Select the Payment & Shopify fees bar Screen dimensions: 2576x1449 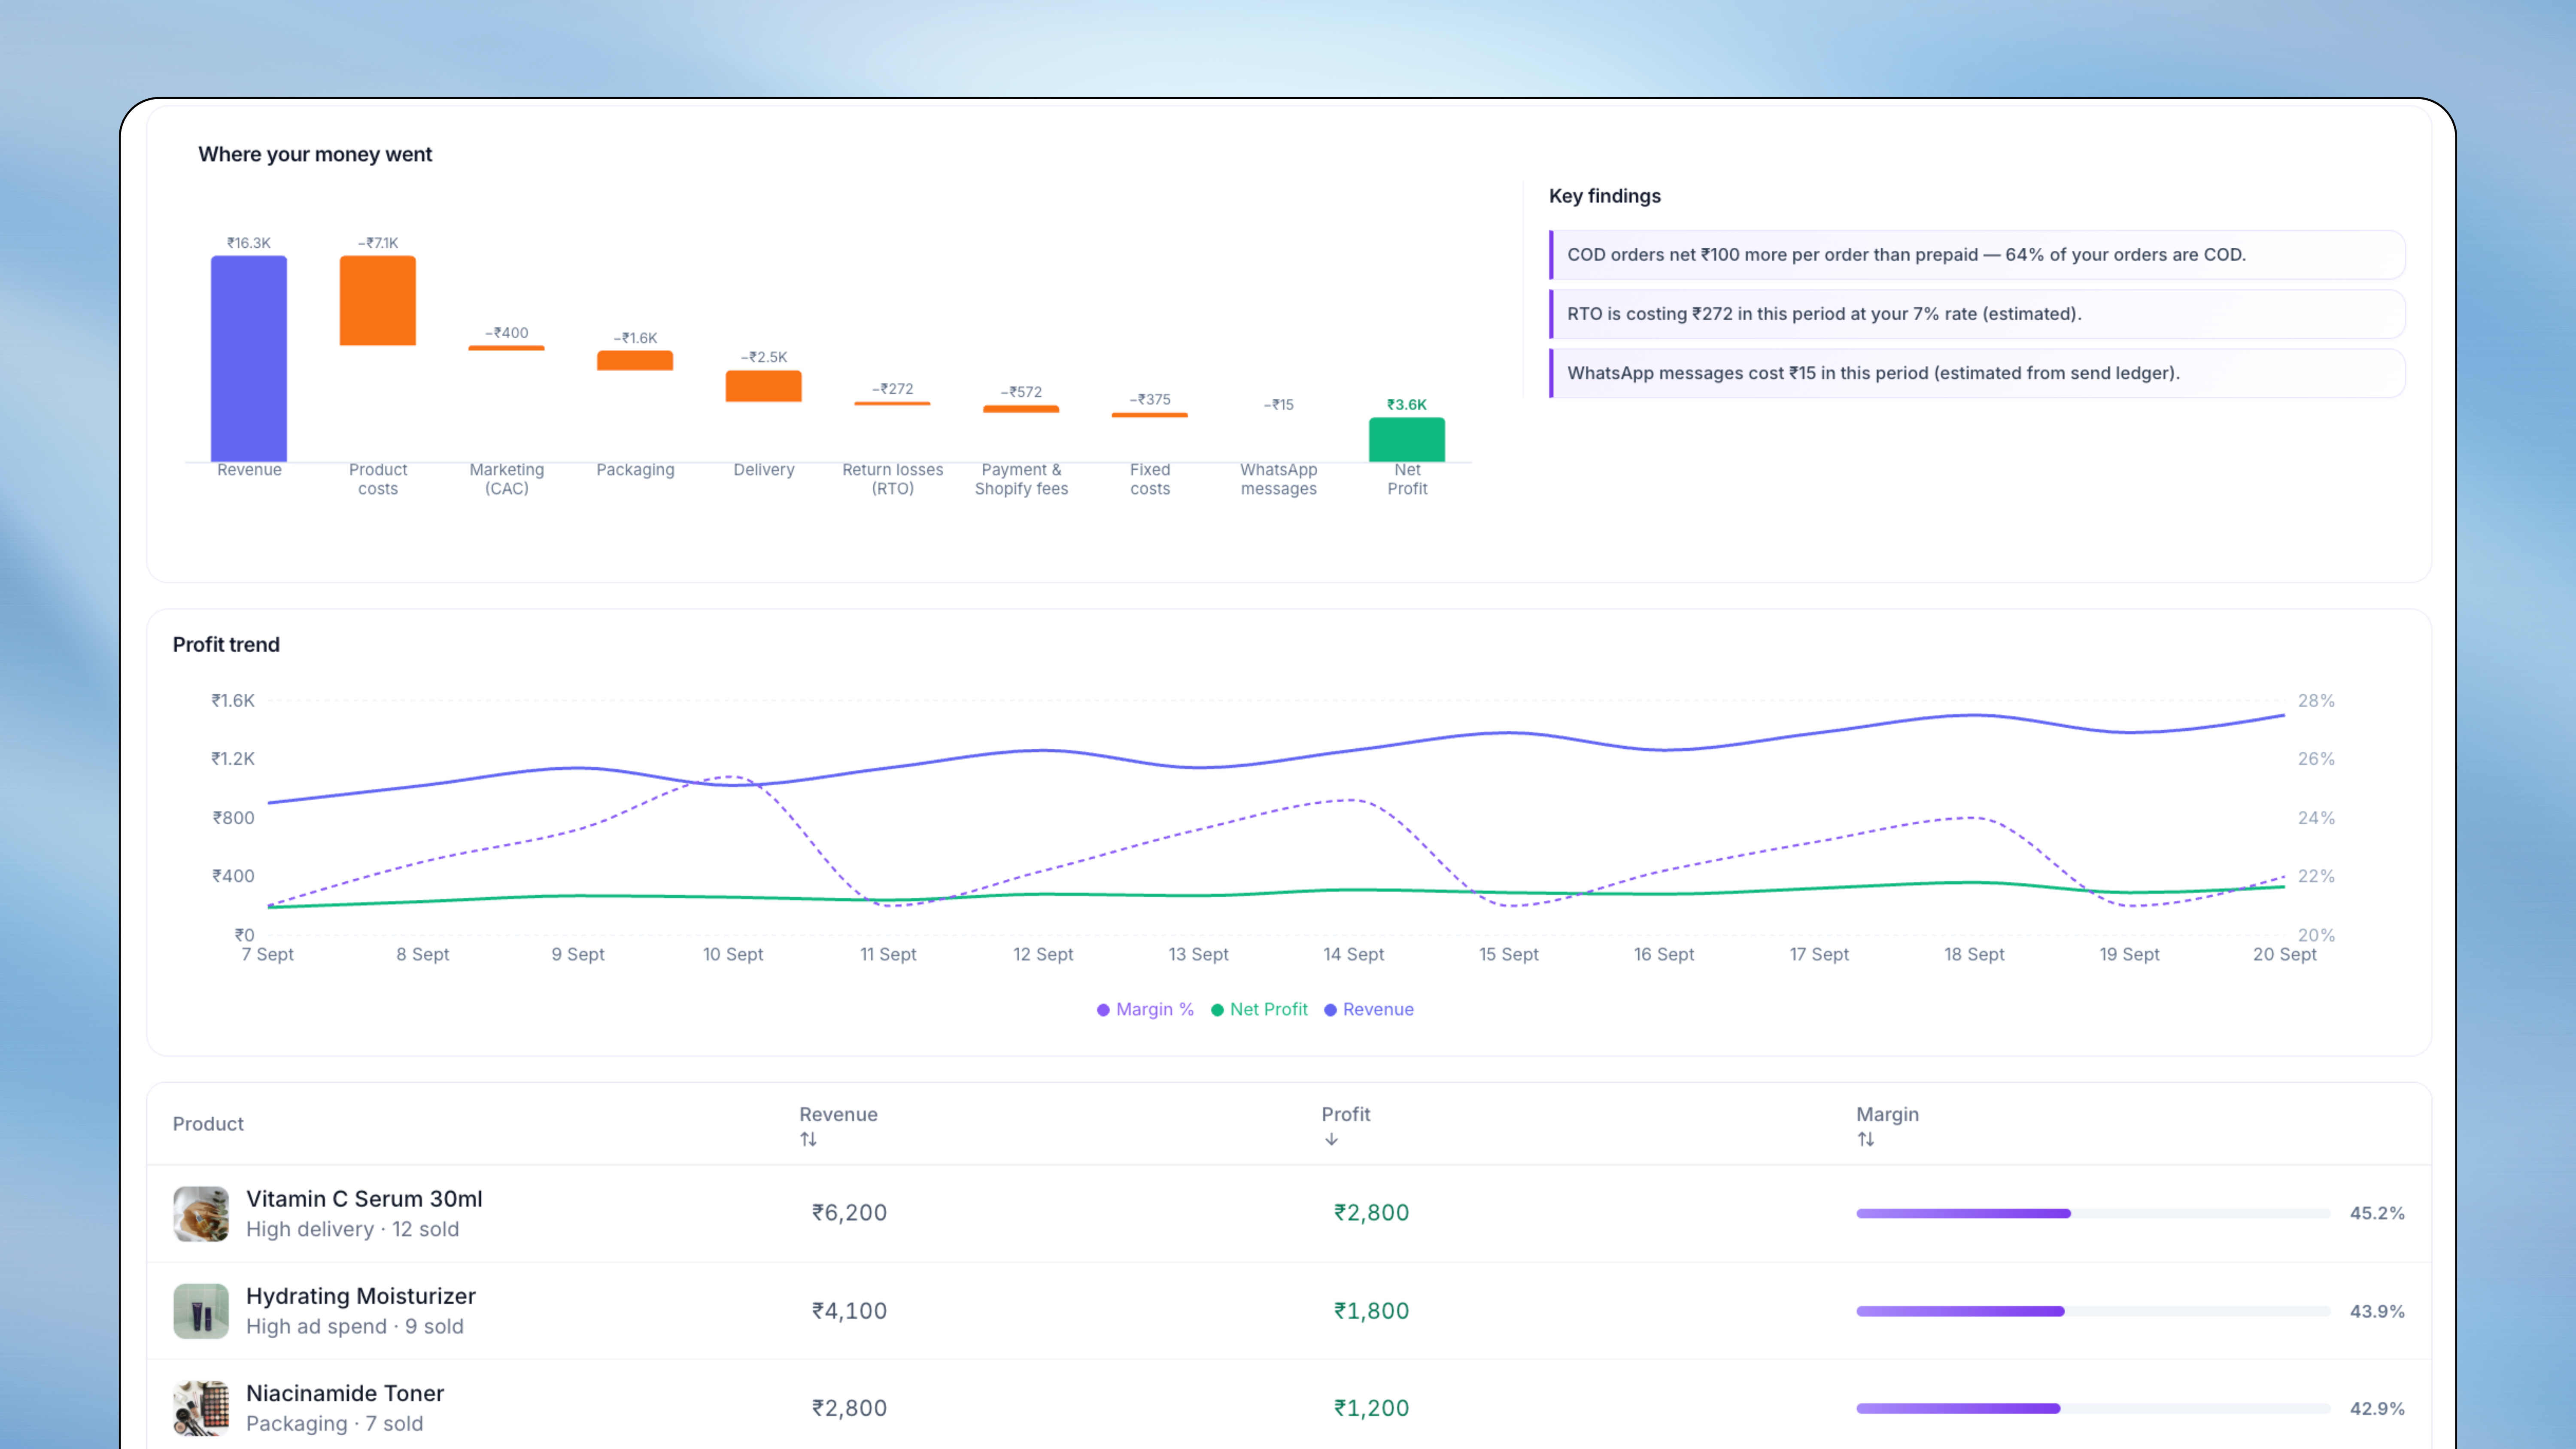coord(1021,409)
